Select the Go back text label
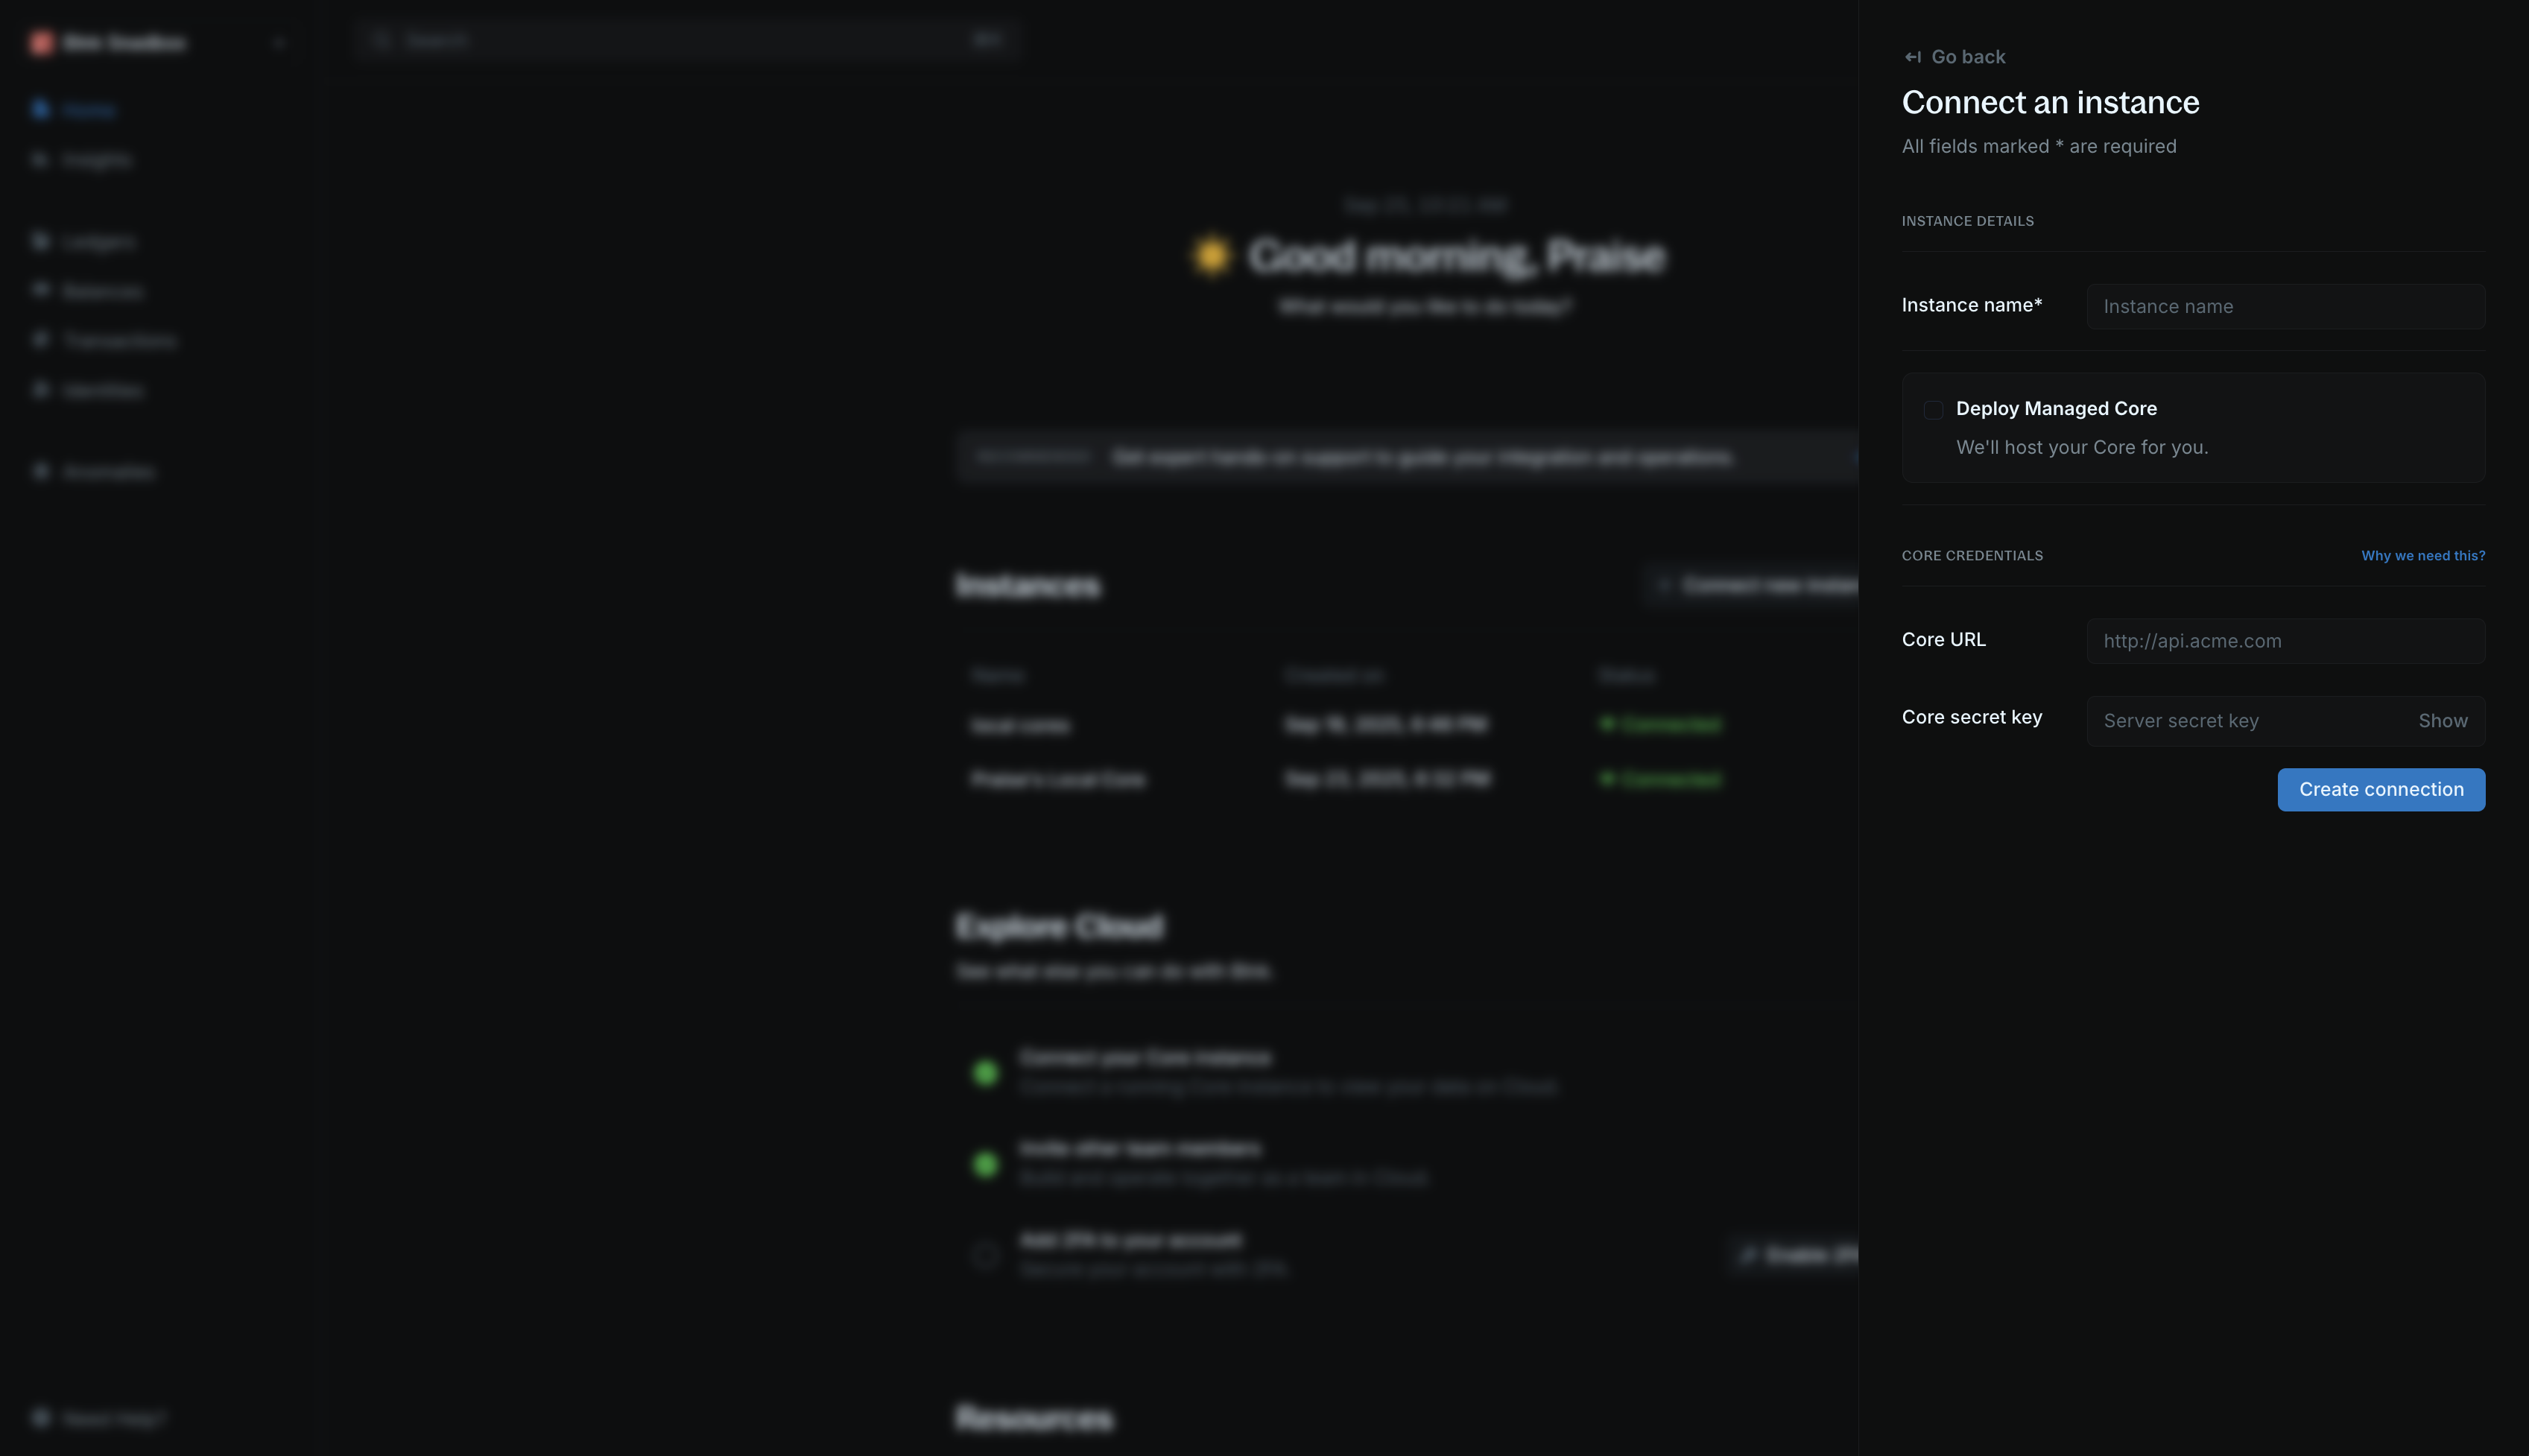The width and height of the screenshot is (2529, 1456). point(1968,57)
